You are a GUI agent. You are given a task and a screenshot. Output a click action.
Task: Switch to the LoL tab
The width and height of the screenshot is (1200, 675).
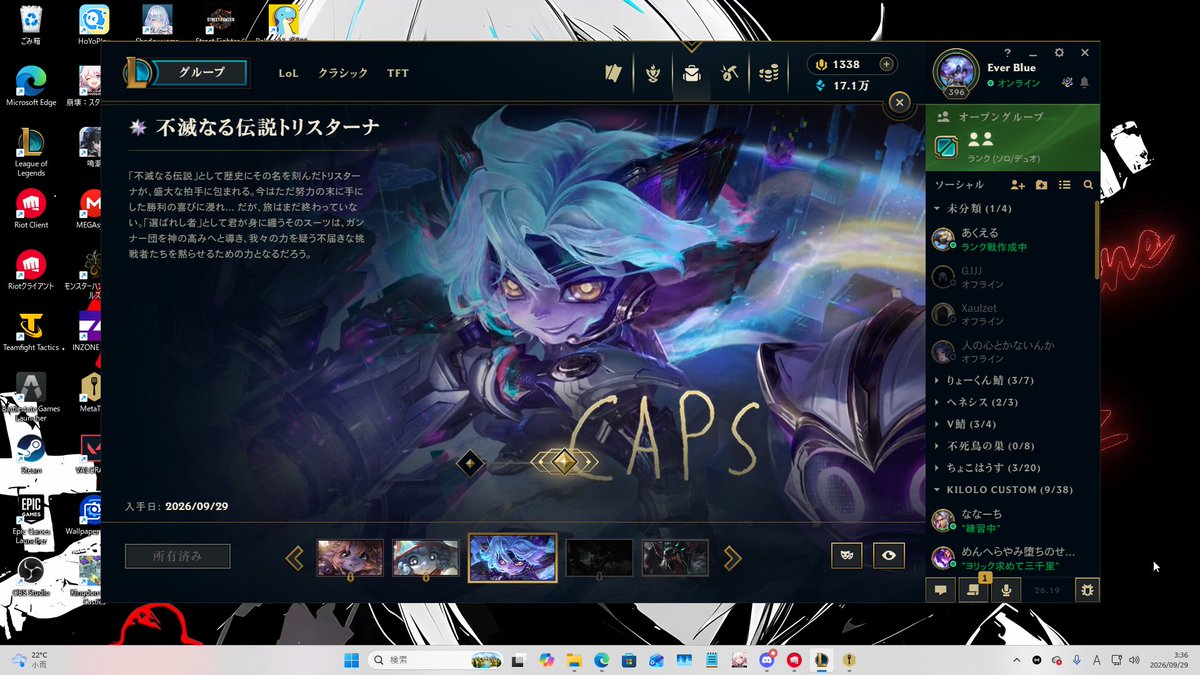[x=288, y=73]
